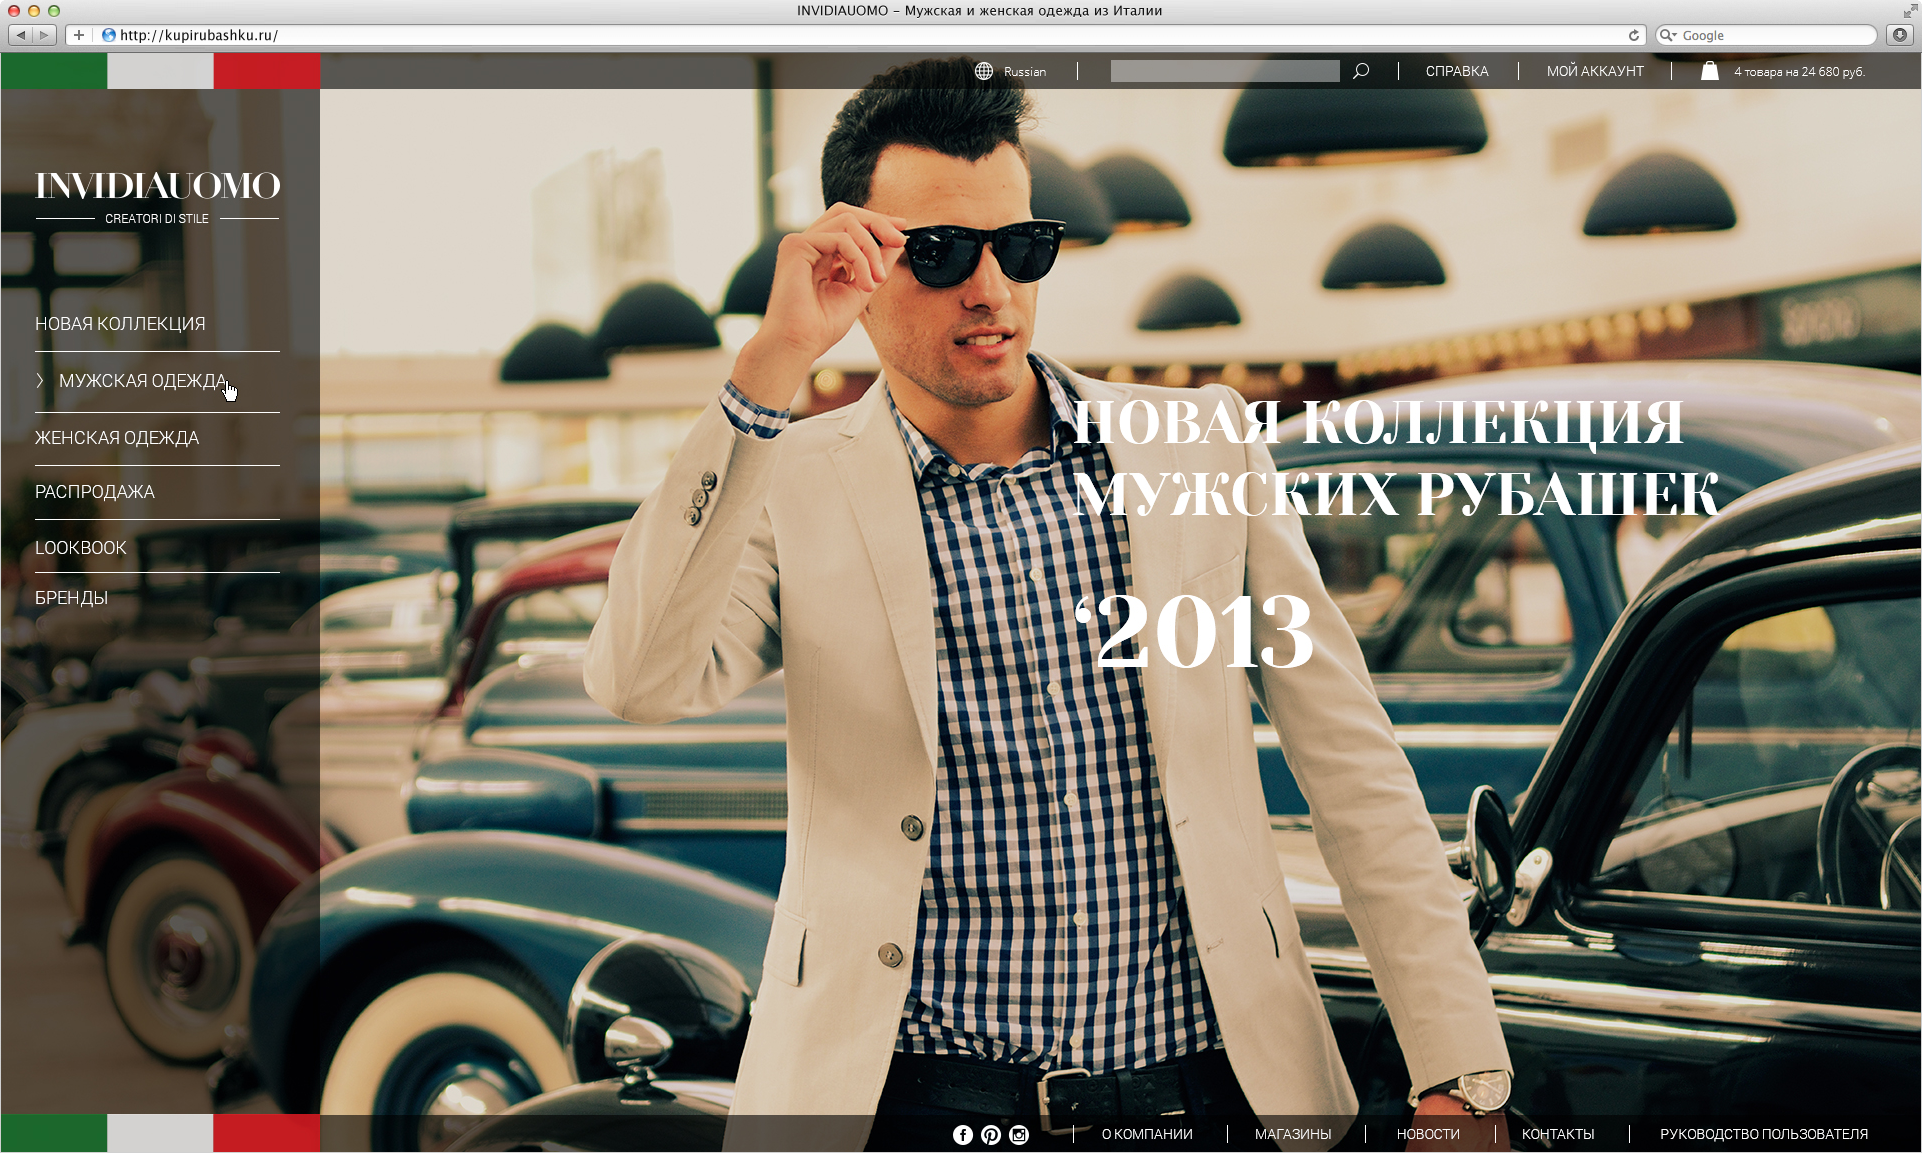The image size is (1922, 1153).
Task: Open the РАСПРОДАЖА menu item
Action: (95, 492)
